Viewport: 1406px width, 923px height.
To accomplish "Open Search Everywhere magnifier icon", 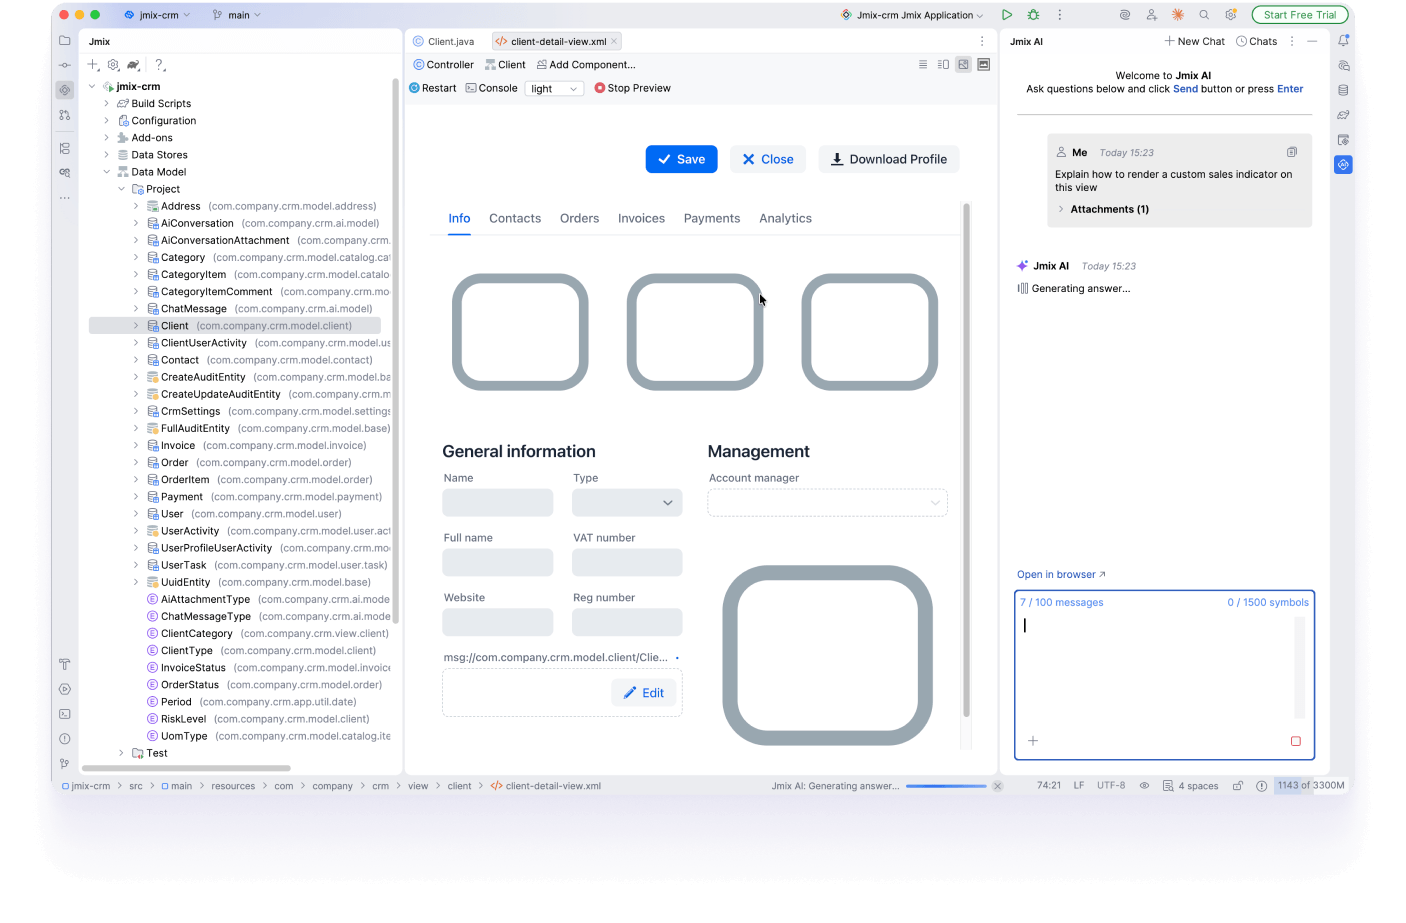I will click(1204, 15).
